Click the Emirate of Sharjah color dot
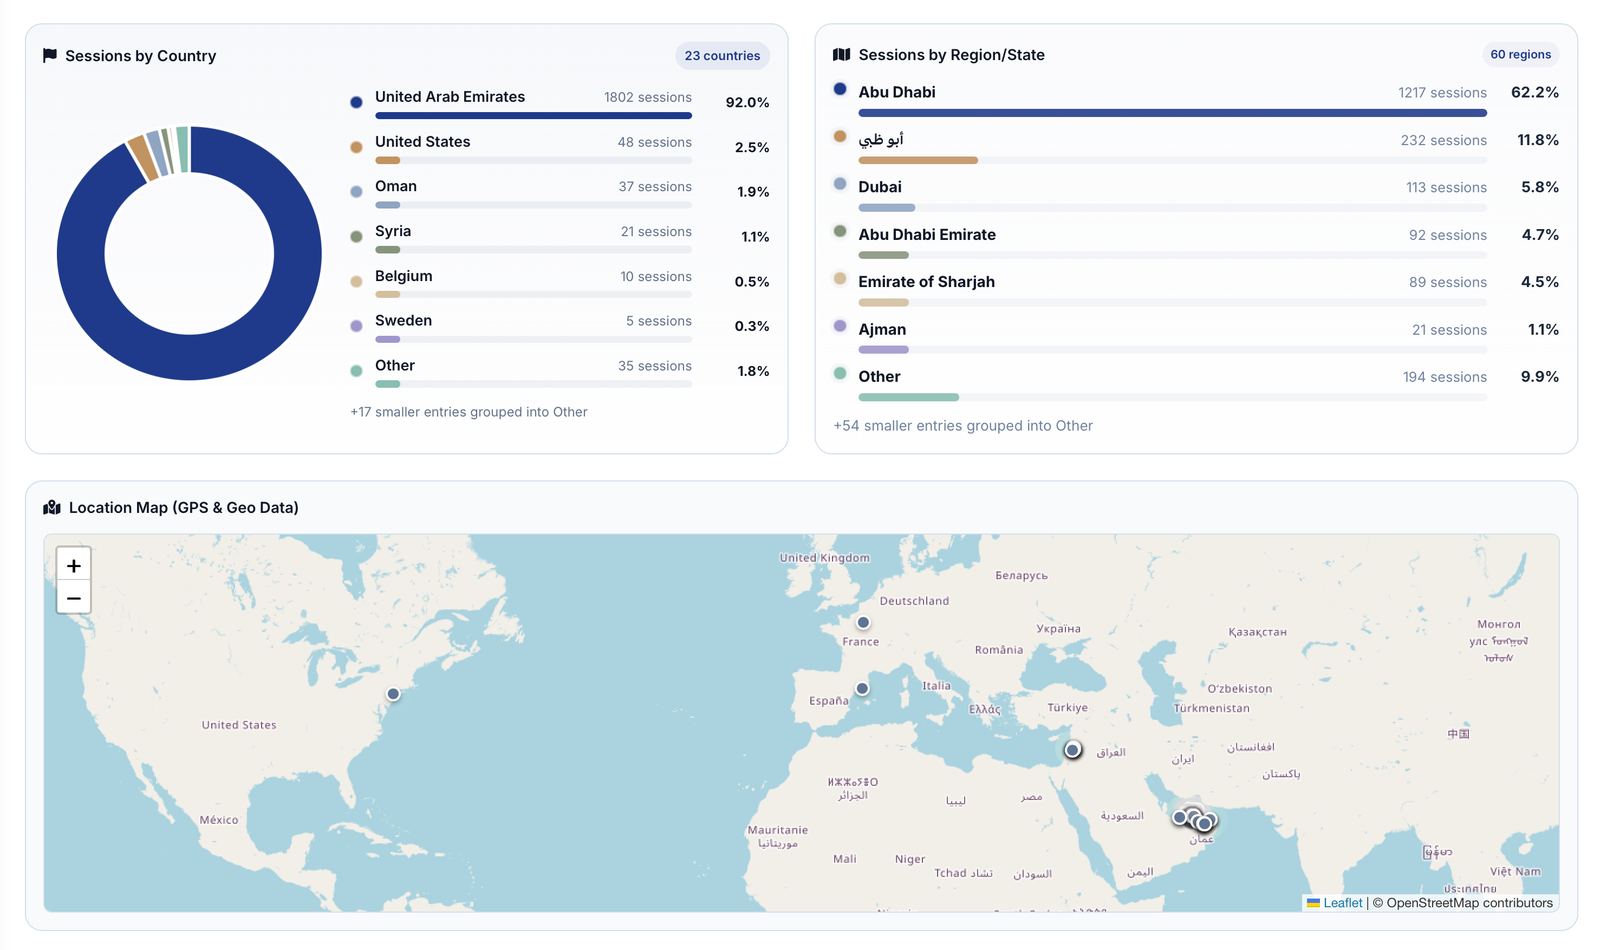 point(840,279)
